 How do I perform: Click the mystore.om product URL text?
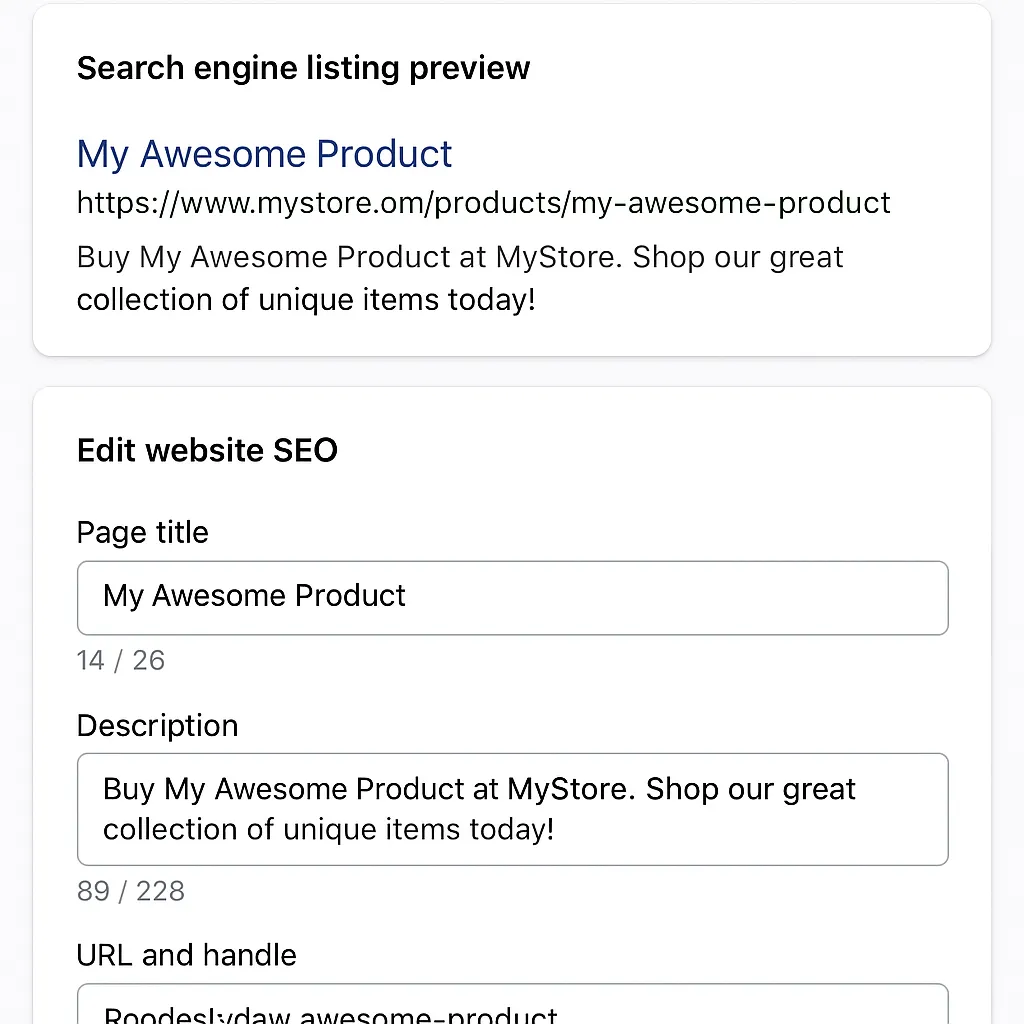482,203
